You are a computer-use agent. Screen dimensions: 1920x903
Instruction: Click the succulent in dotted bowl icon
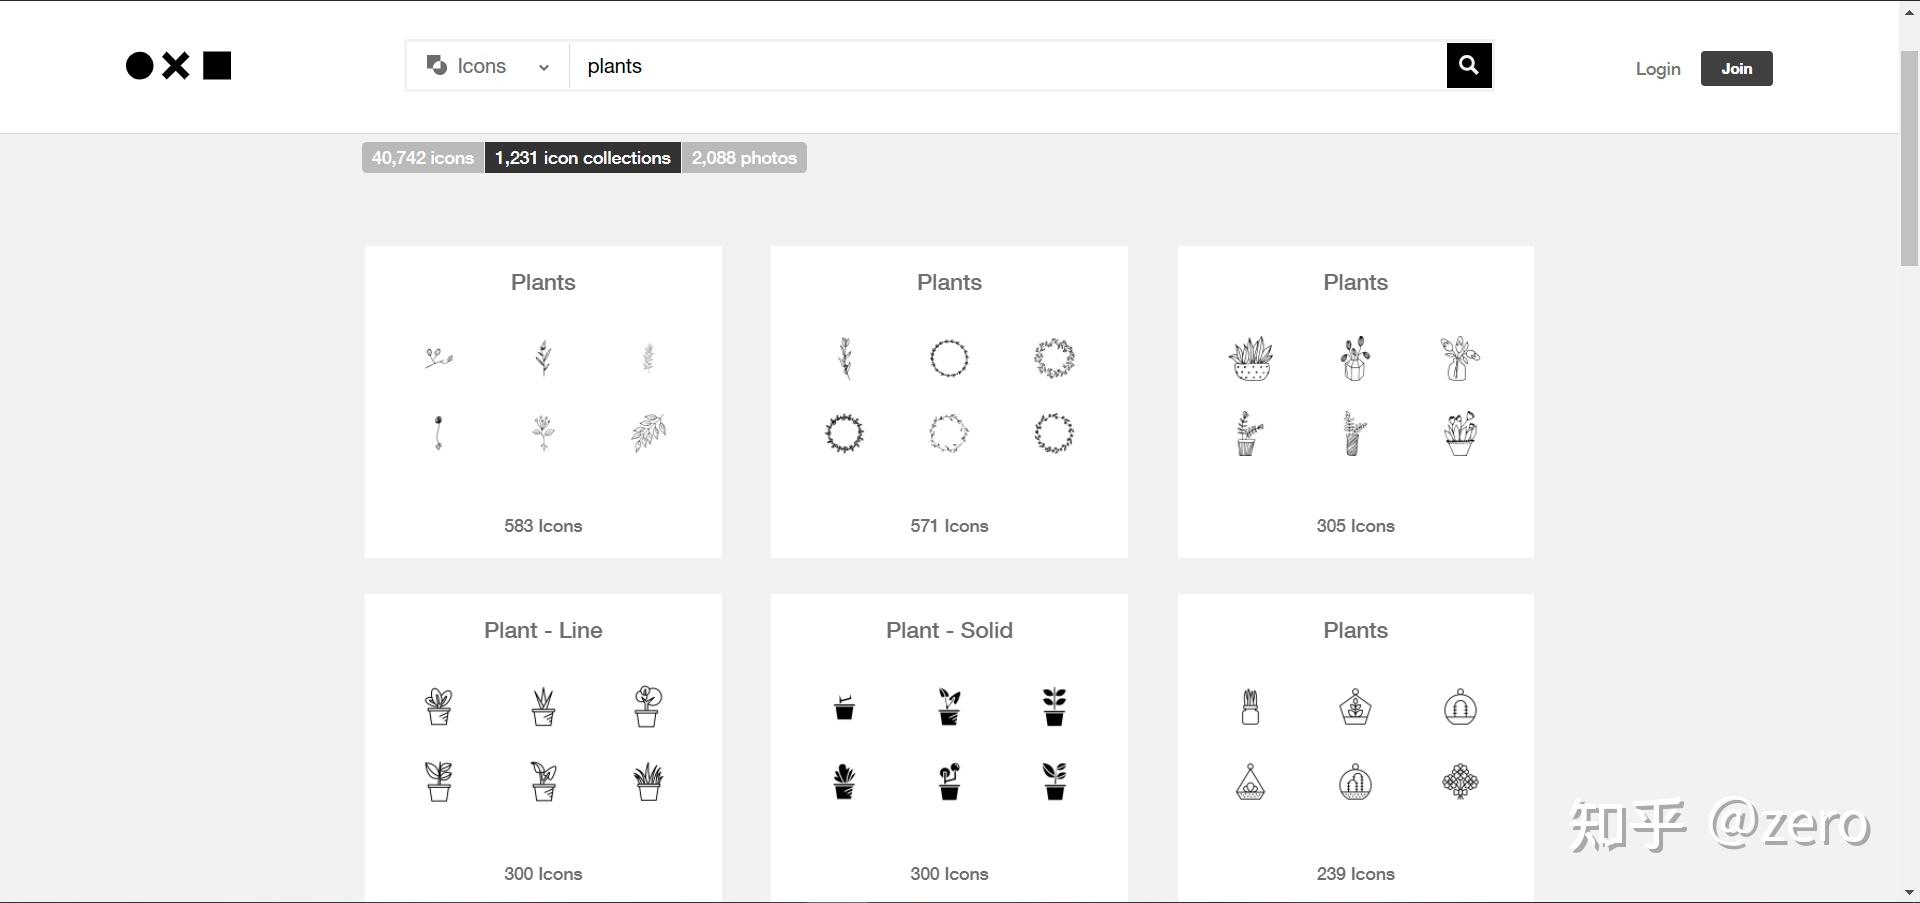(x=1251, y=358)
